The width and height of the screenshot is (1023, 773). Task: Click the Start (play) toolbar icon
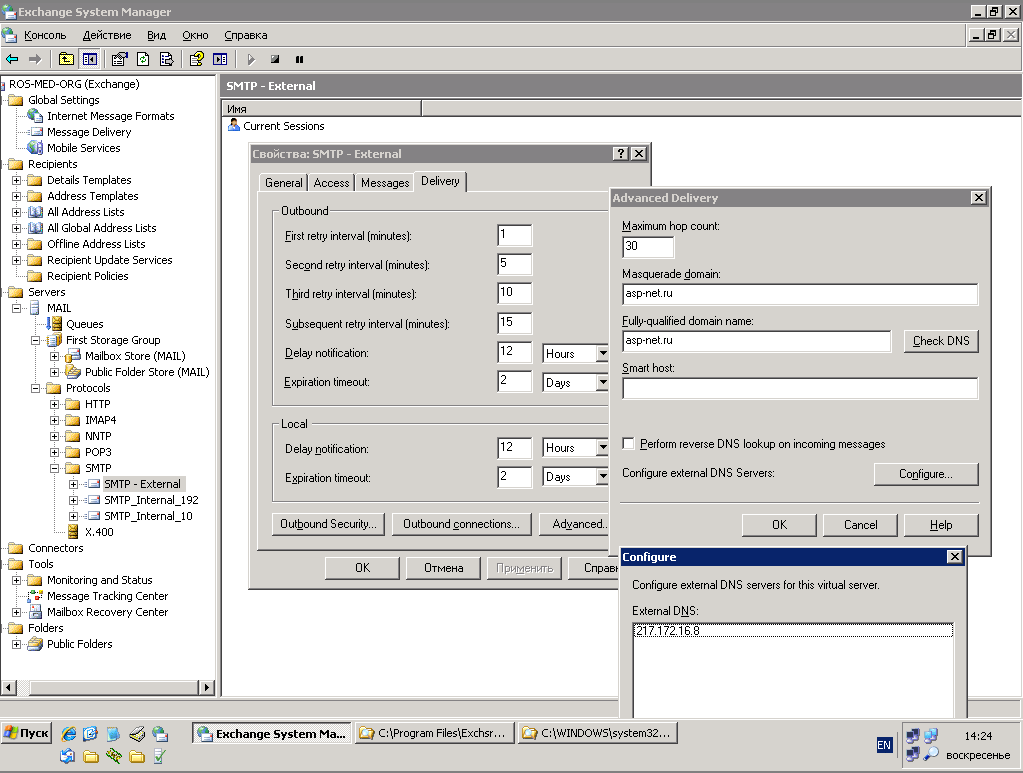coord(251,59)
